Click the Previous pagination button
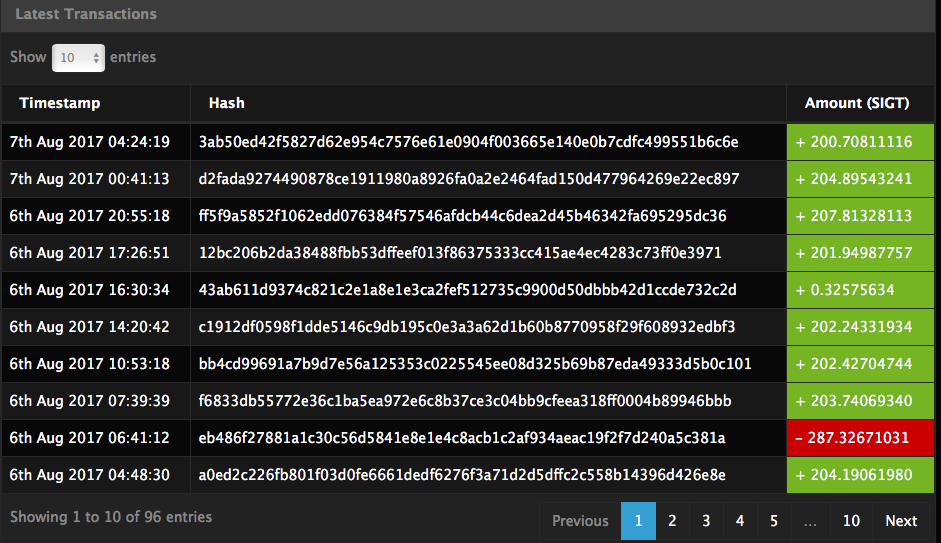The height and width of the screenshot is (543, 941). (580, 521)
